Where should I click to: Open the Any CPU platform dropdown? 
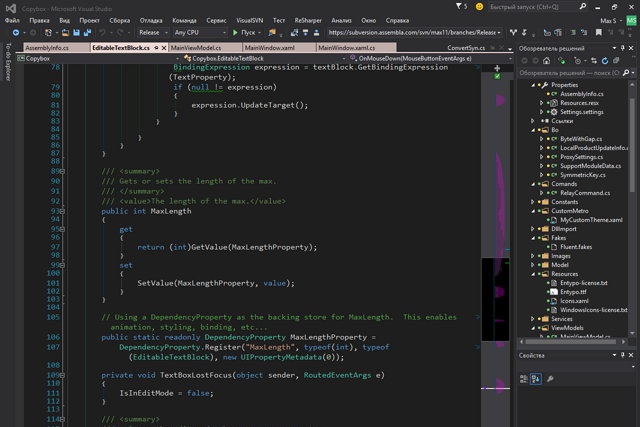tap(200, 32)
